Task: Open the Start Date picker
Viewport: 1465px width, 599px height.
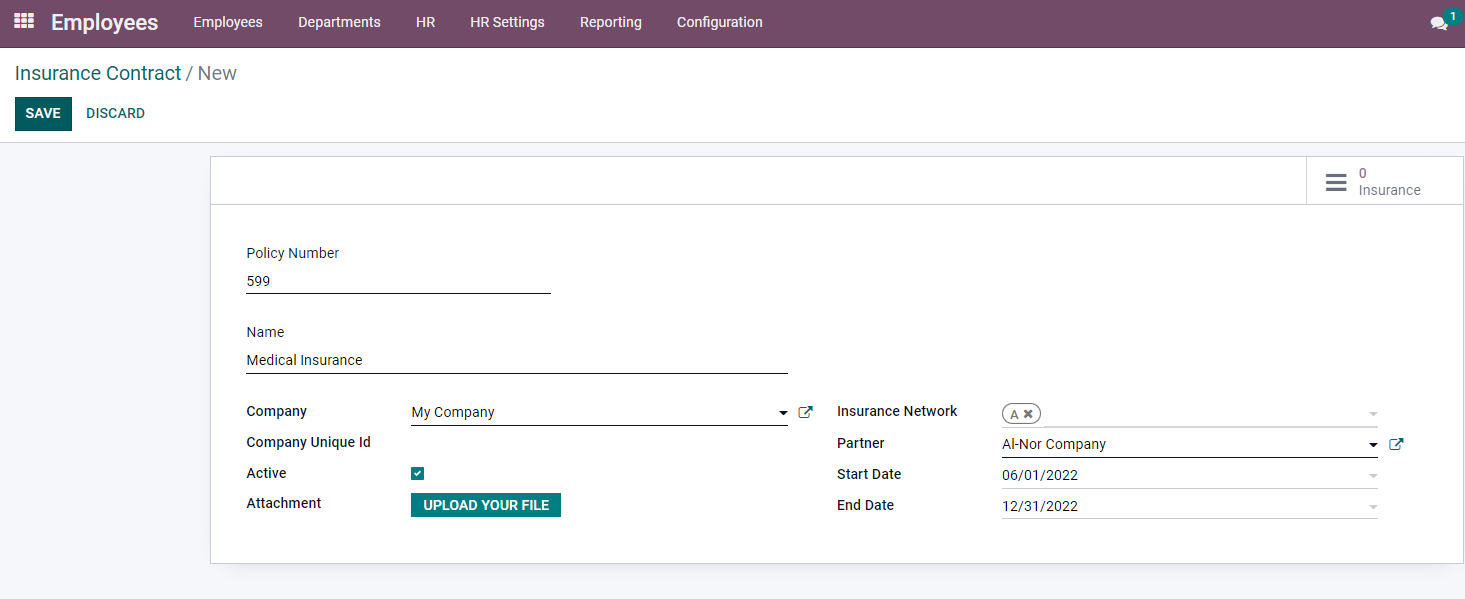Action: coord(1188,476)
